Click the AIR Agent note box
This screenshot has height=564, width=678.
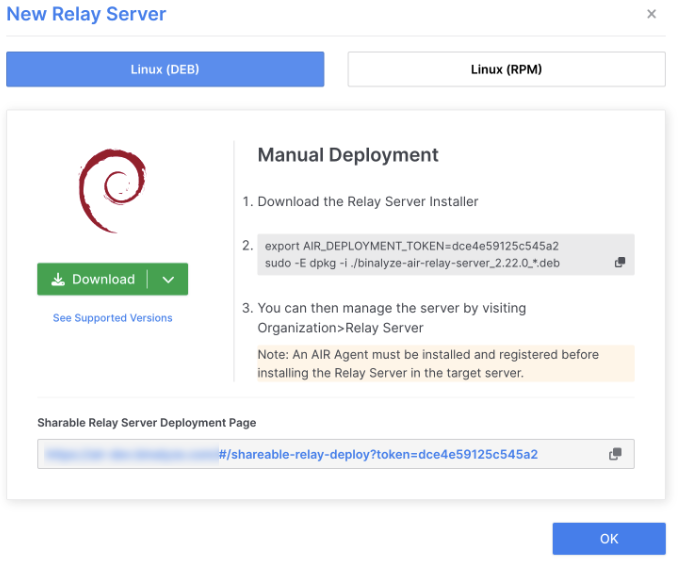445,364
